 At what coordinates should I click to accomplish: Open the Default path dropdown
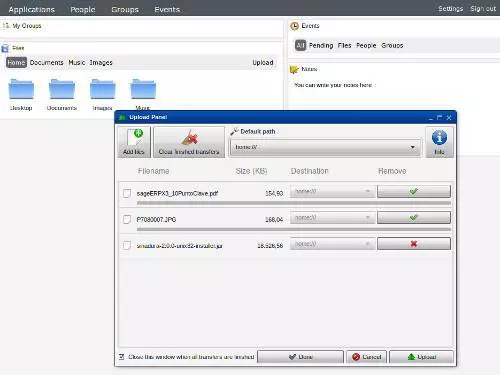pyautogui.click(x=325, y=147)
